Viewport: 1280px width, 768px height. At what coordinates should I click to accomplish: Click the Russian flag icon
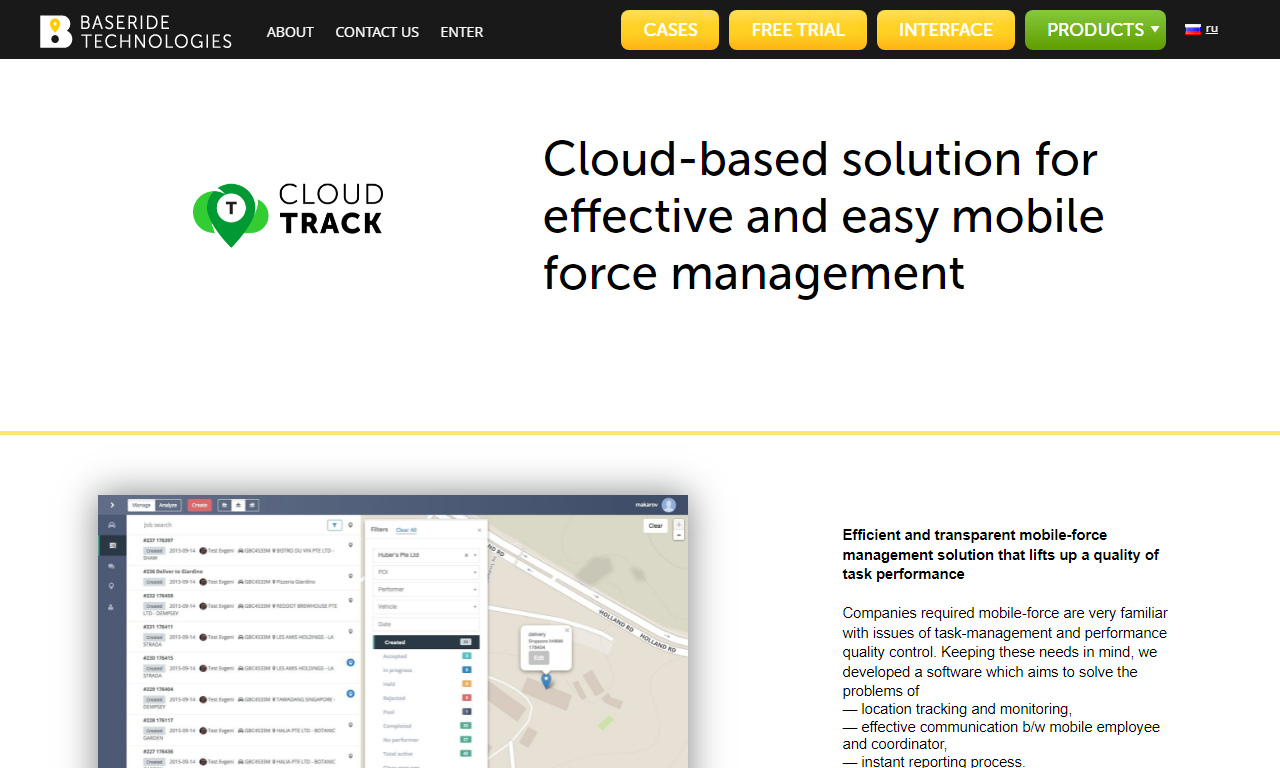(x=1193, y=29)
